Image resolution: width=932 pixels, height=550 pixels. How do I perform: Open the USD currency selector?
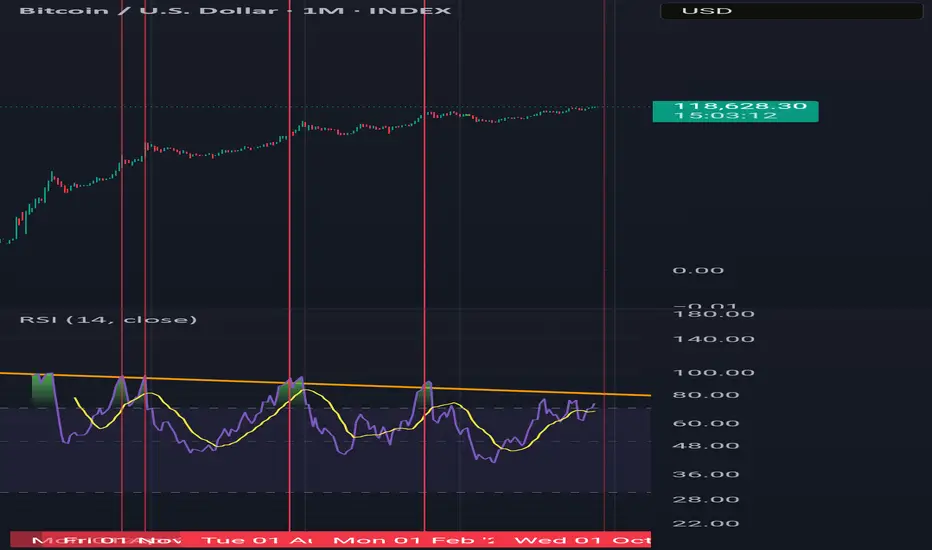[791, 11]
